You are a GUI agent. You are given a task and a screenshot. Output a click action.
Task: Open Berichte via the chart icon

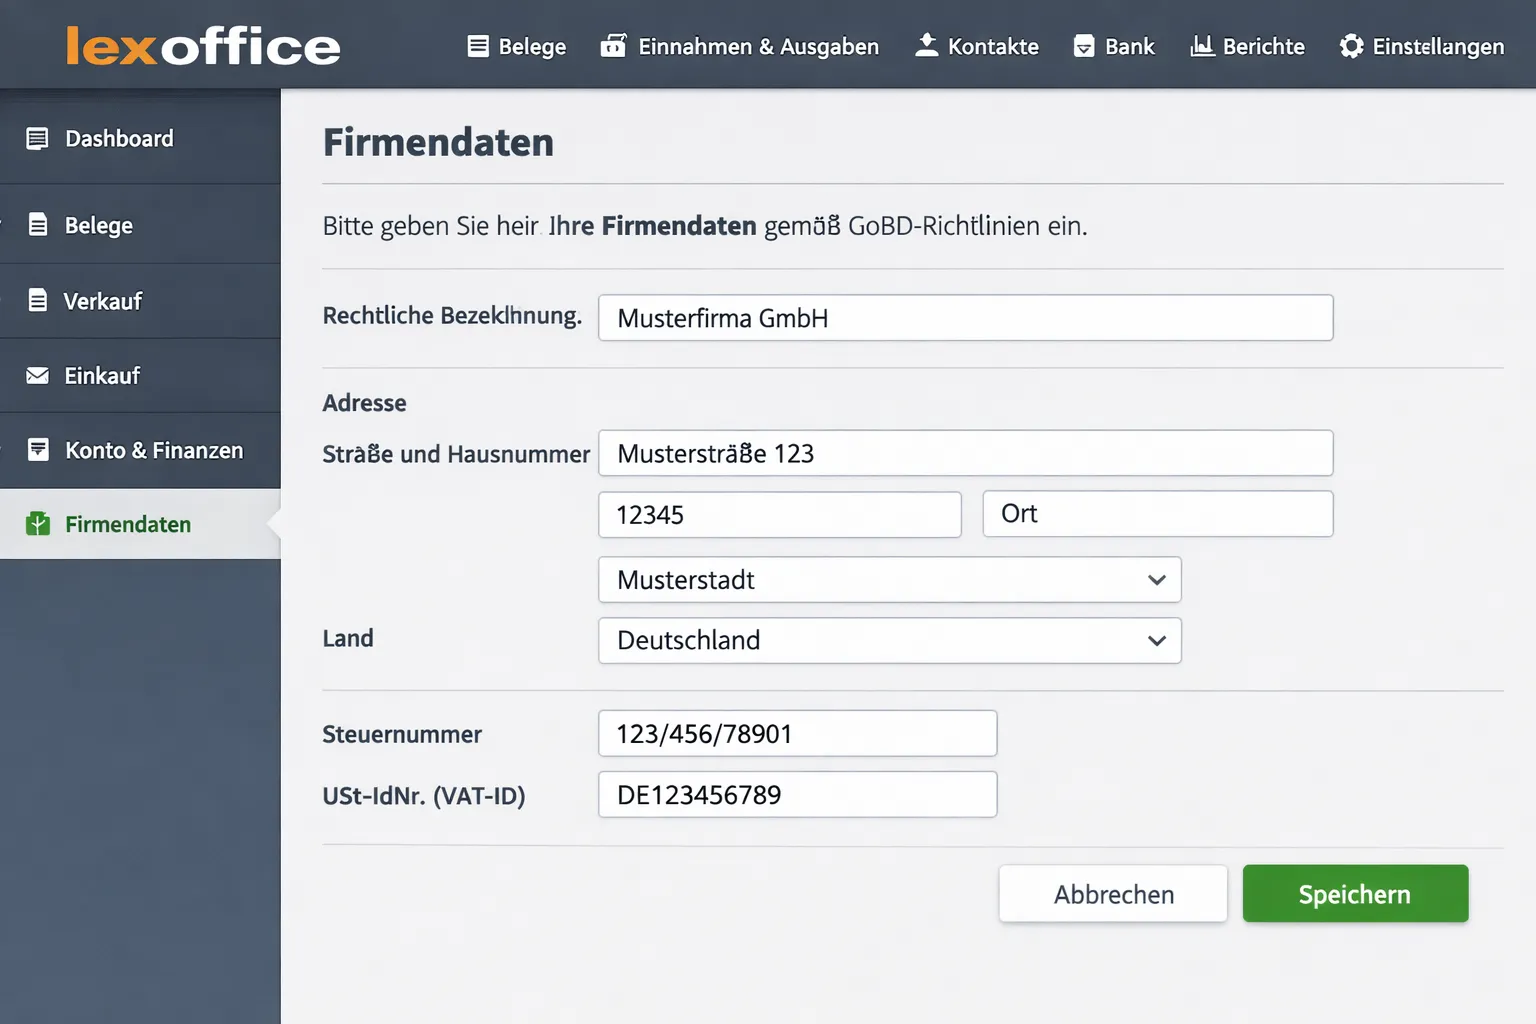tap(1201, 44)
